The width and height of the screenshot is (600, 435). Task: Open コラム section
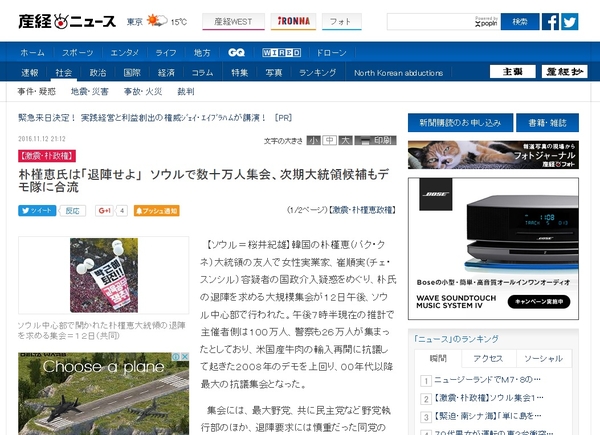coord(202,72)
